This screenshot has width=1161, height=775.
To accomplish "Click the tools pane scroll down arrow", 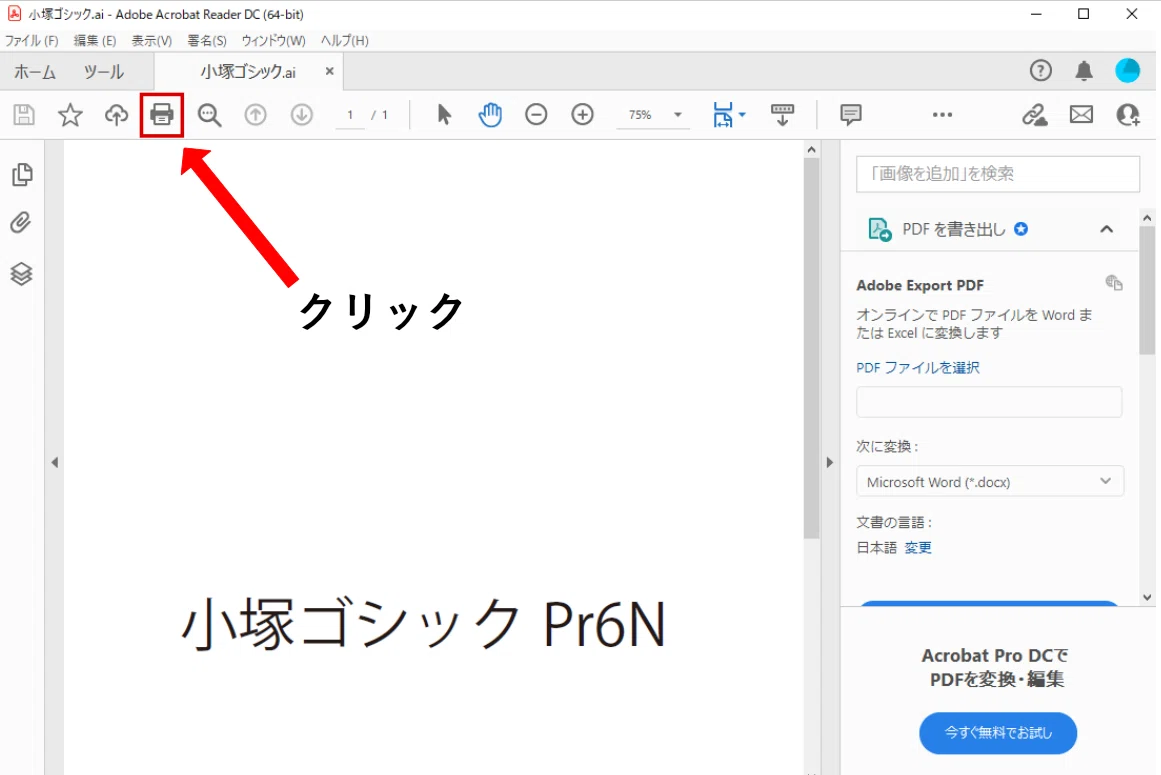I will pos(1147,597).
